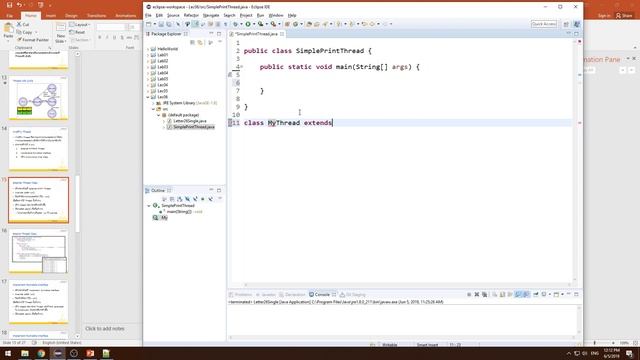The width and height of the screenshot is (640, 360).
Task: Click 'Click to add notes' in PowerPoint
Action: tap(104, 329)
